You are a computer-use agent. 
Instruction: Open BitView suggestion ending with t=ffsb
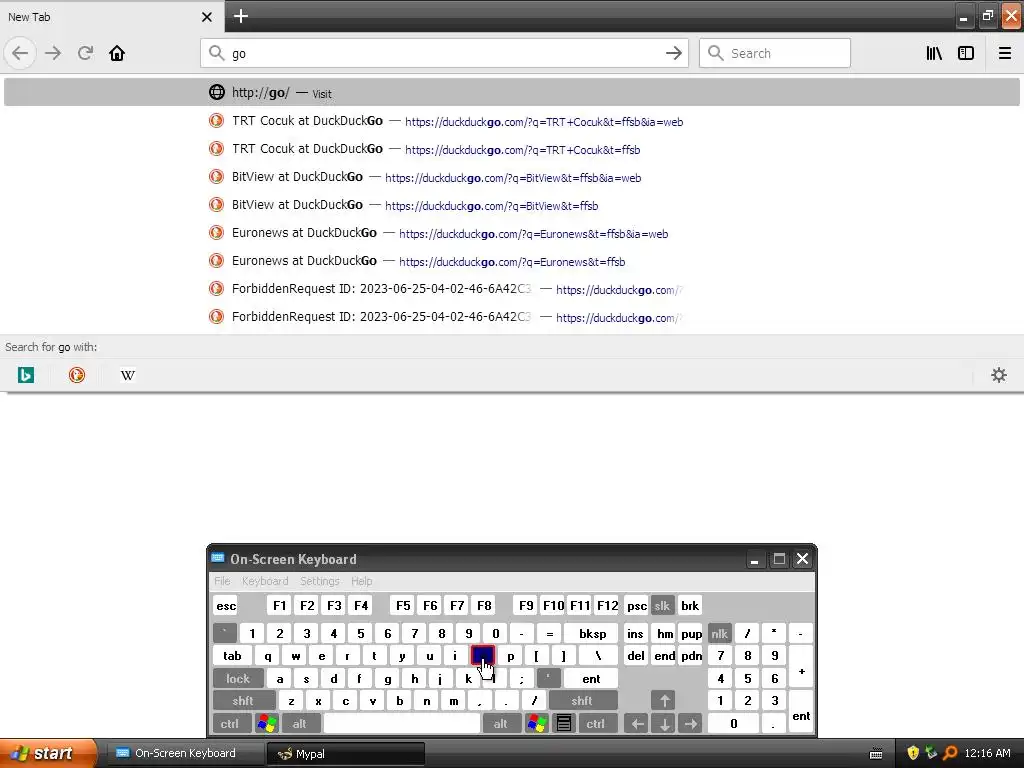[512, 205]
